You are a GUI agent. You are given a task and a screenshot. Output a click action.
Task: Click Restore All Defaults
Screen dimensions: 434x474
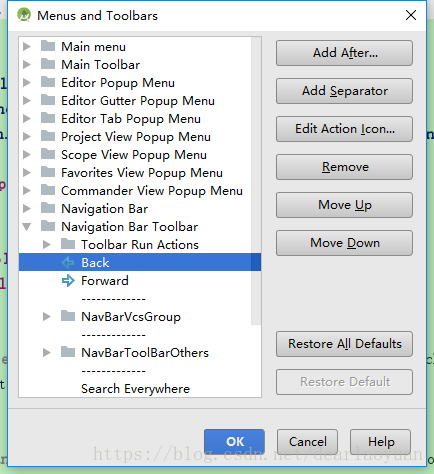[344, 344]
